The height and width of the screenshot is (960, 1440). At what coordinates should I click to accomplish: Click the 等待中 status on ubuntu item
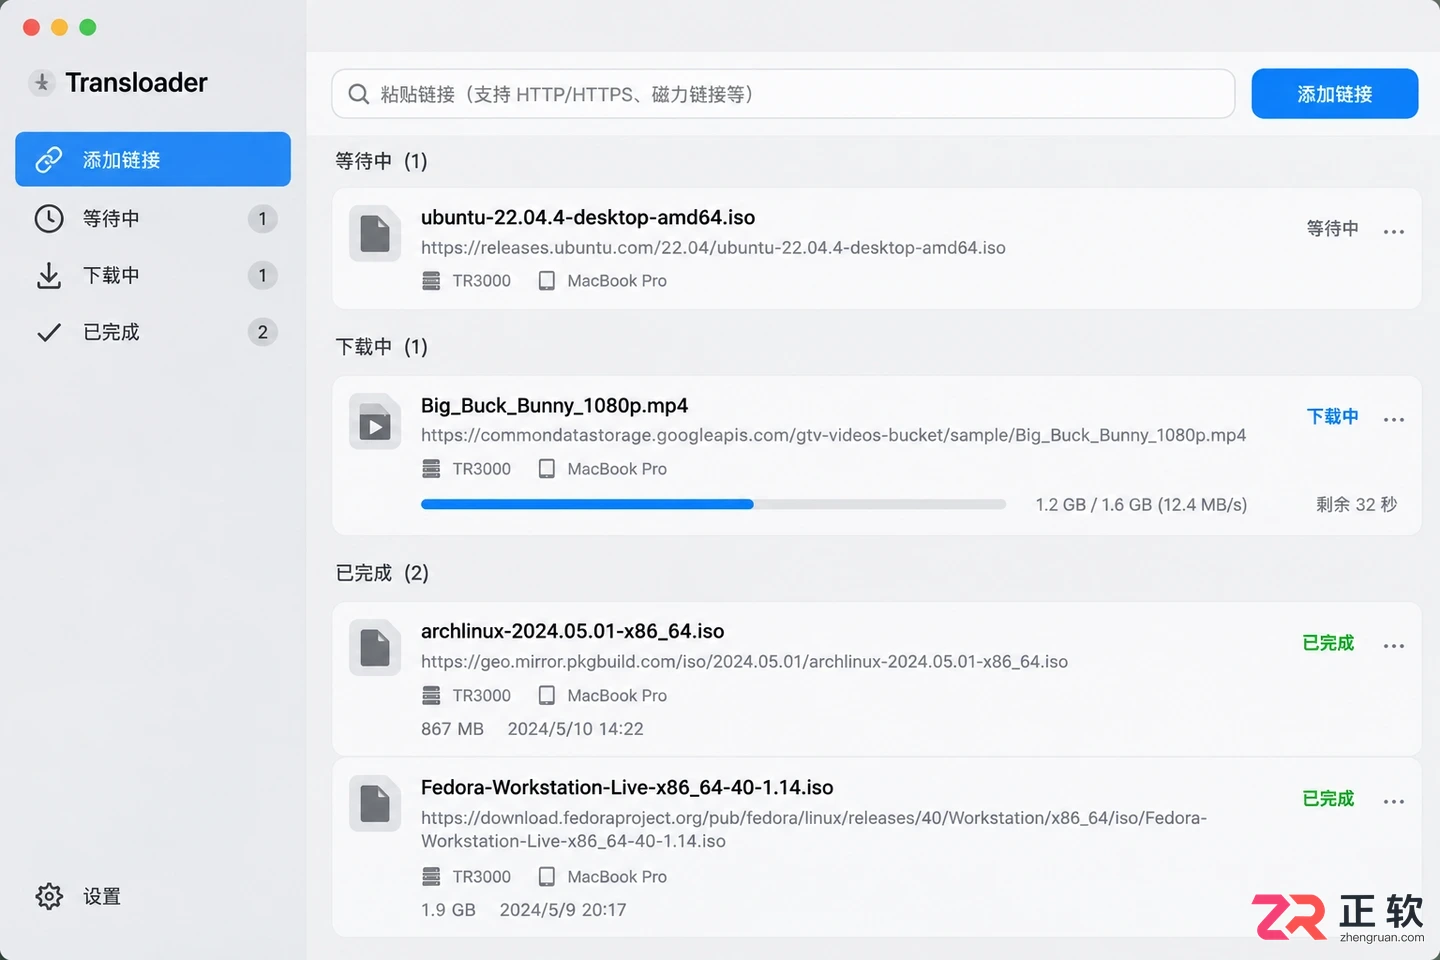click(x=1332, y=229)
